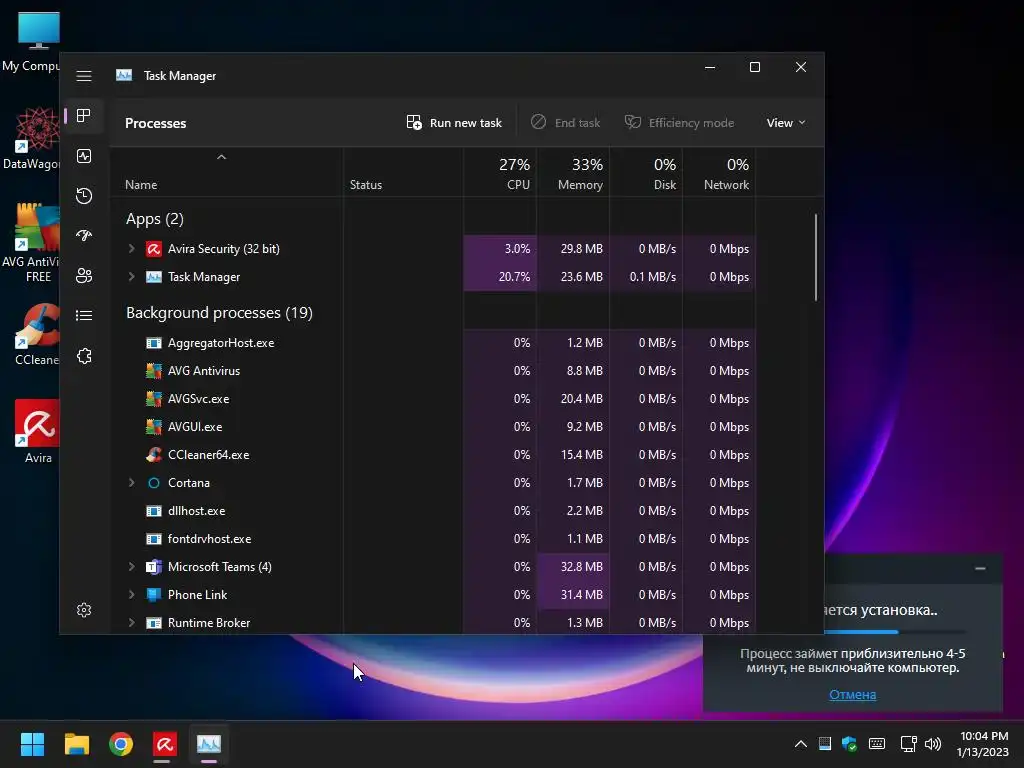Click Run new task button
This screenshot has width=1024, height=768.
pos(455,123)
